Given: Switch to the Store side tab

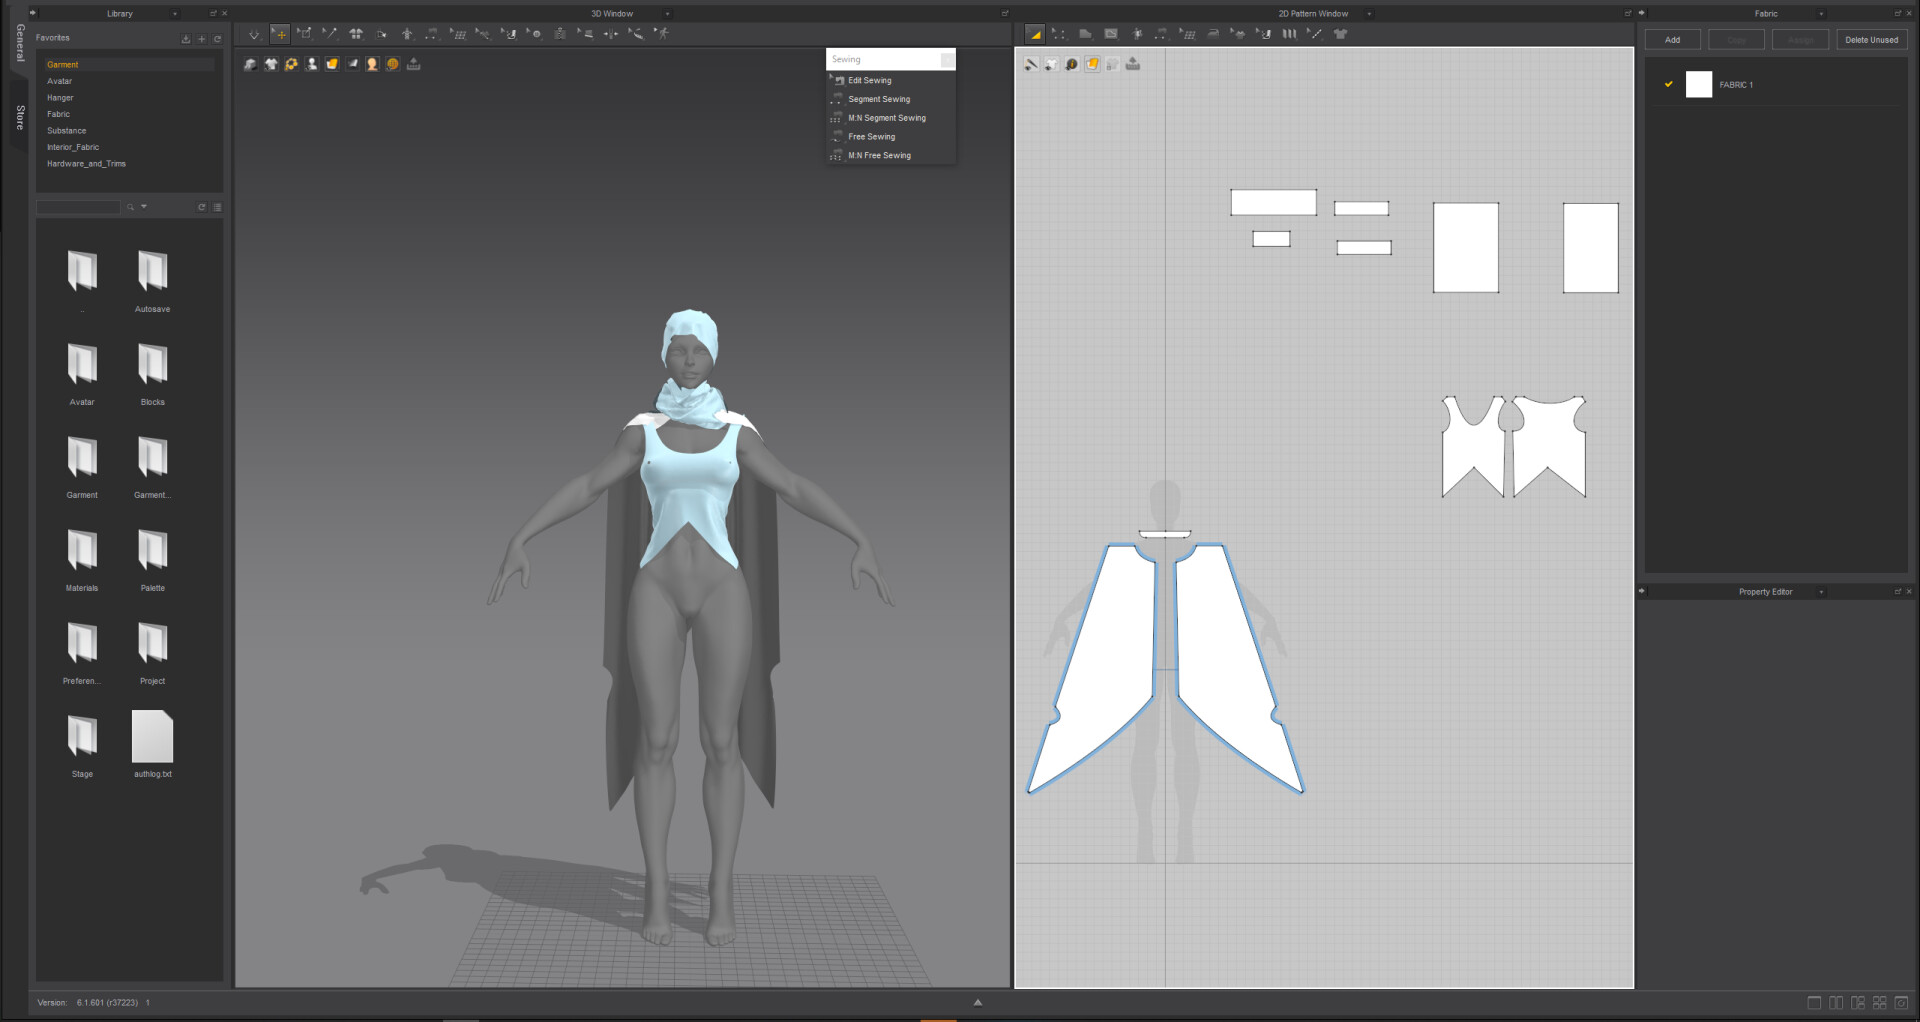Looking at the screenshot, I should click(x=20, y=118).
